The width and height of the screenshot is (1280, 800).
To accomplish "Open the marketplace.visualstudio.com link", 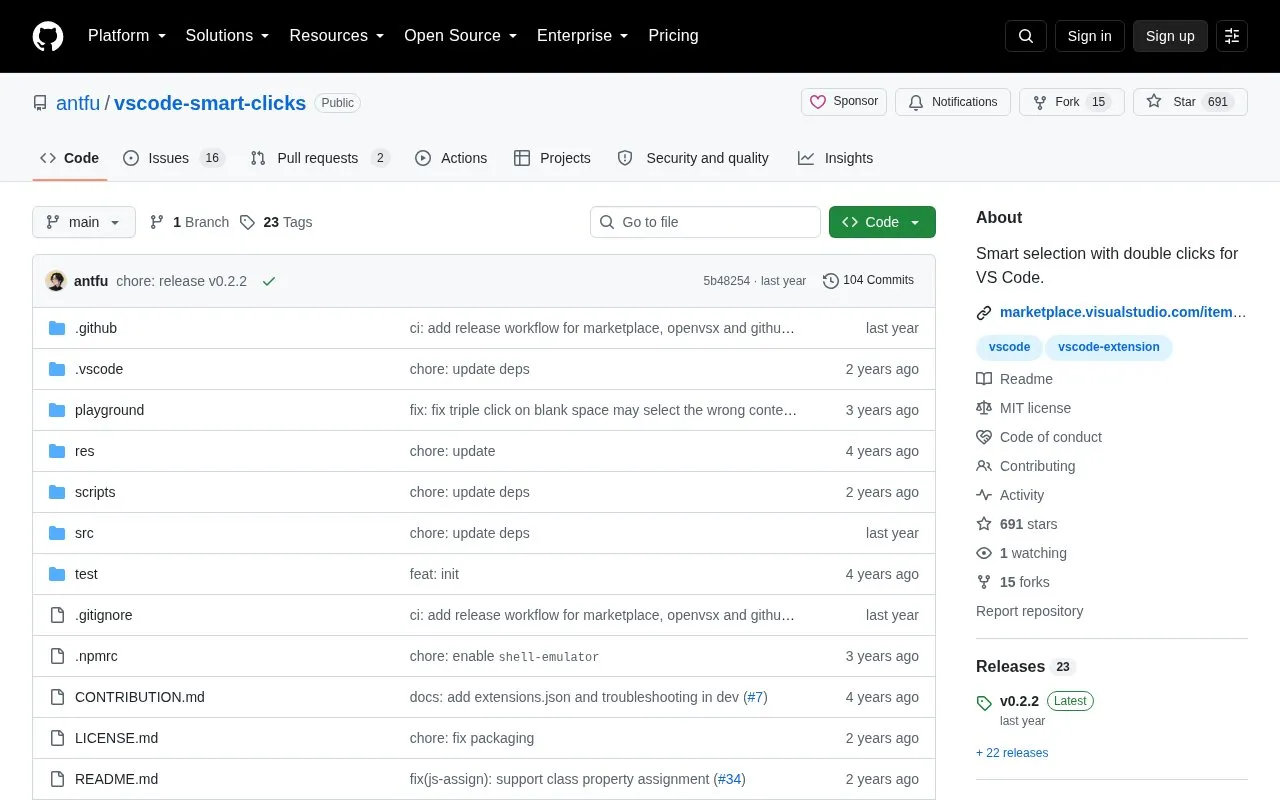I will tap(1123, 312).
